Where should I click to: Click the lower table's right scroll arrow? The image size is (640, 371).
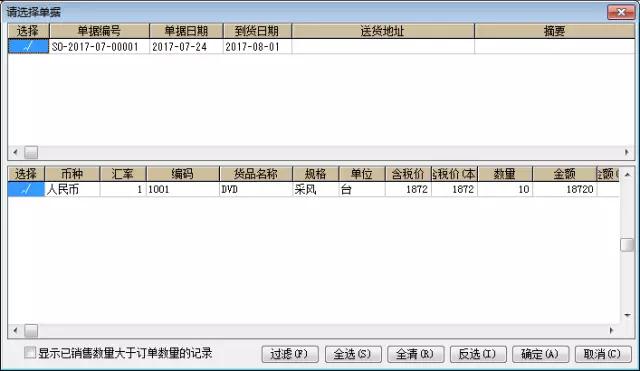[611, 330]
